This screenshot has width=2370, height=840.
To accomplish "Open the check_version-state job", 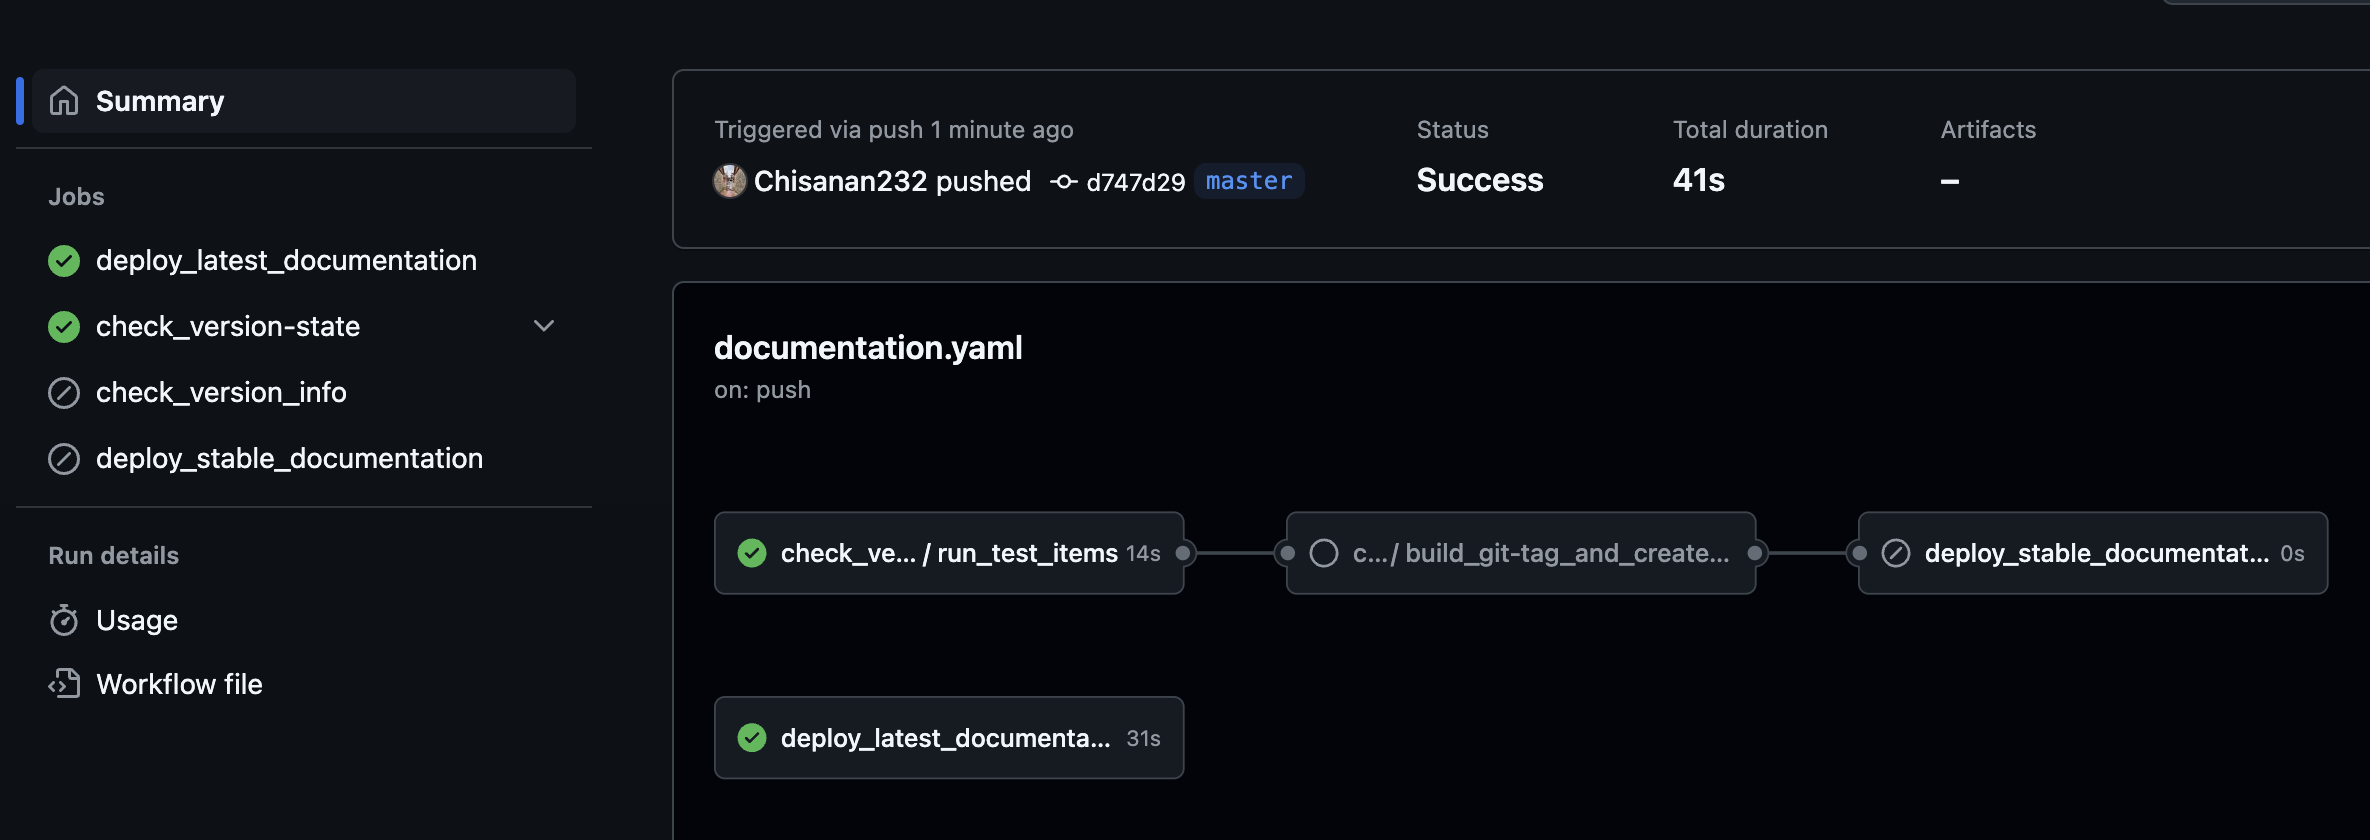I will 228,327.
